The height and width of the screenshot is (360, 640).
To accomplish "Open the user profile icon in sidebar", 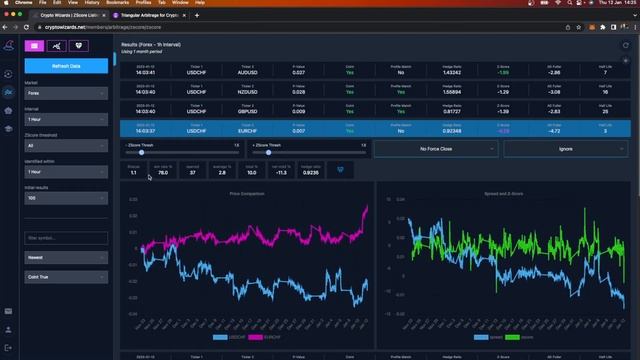I will (8, 330).
